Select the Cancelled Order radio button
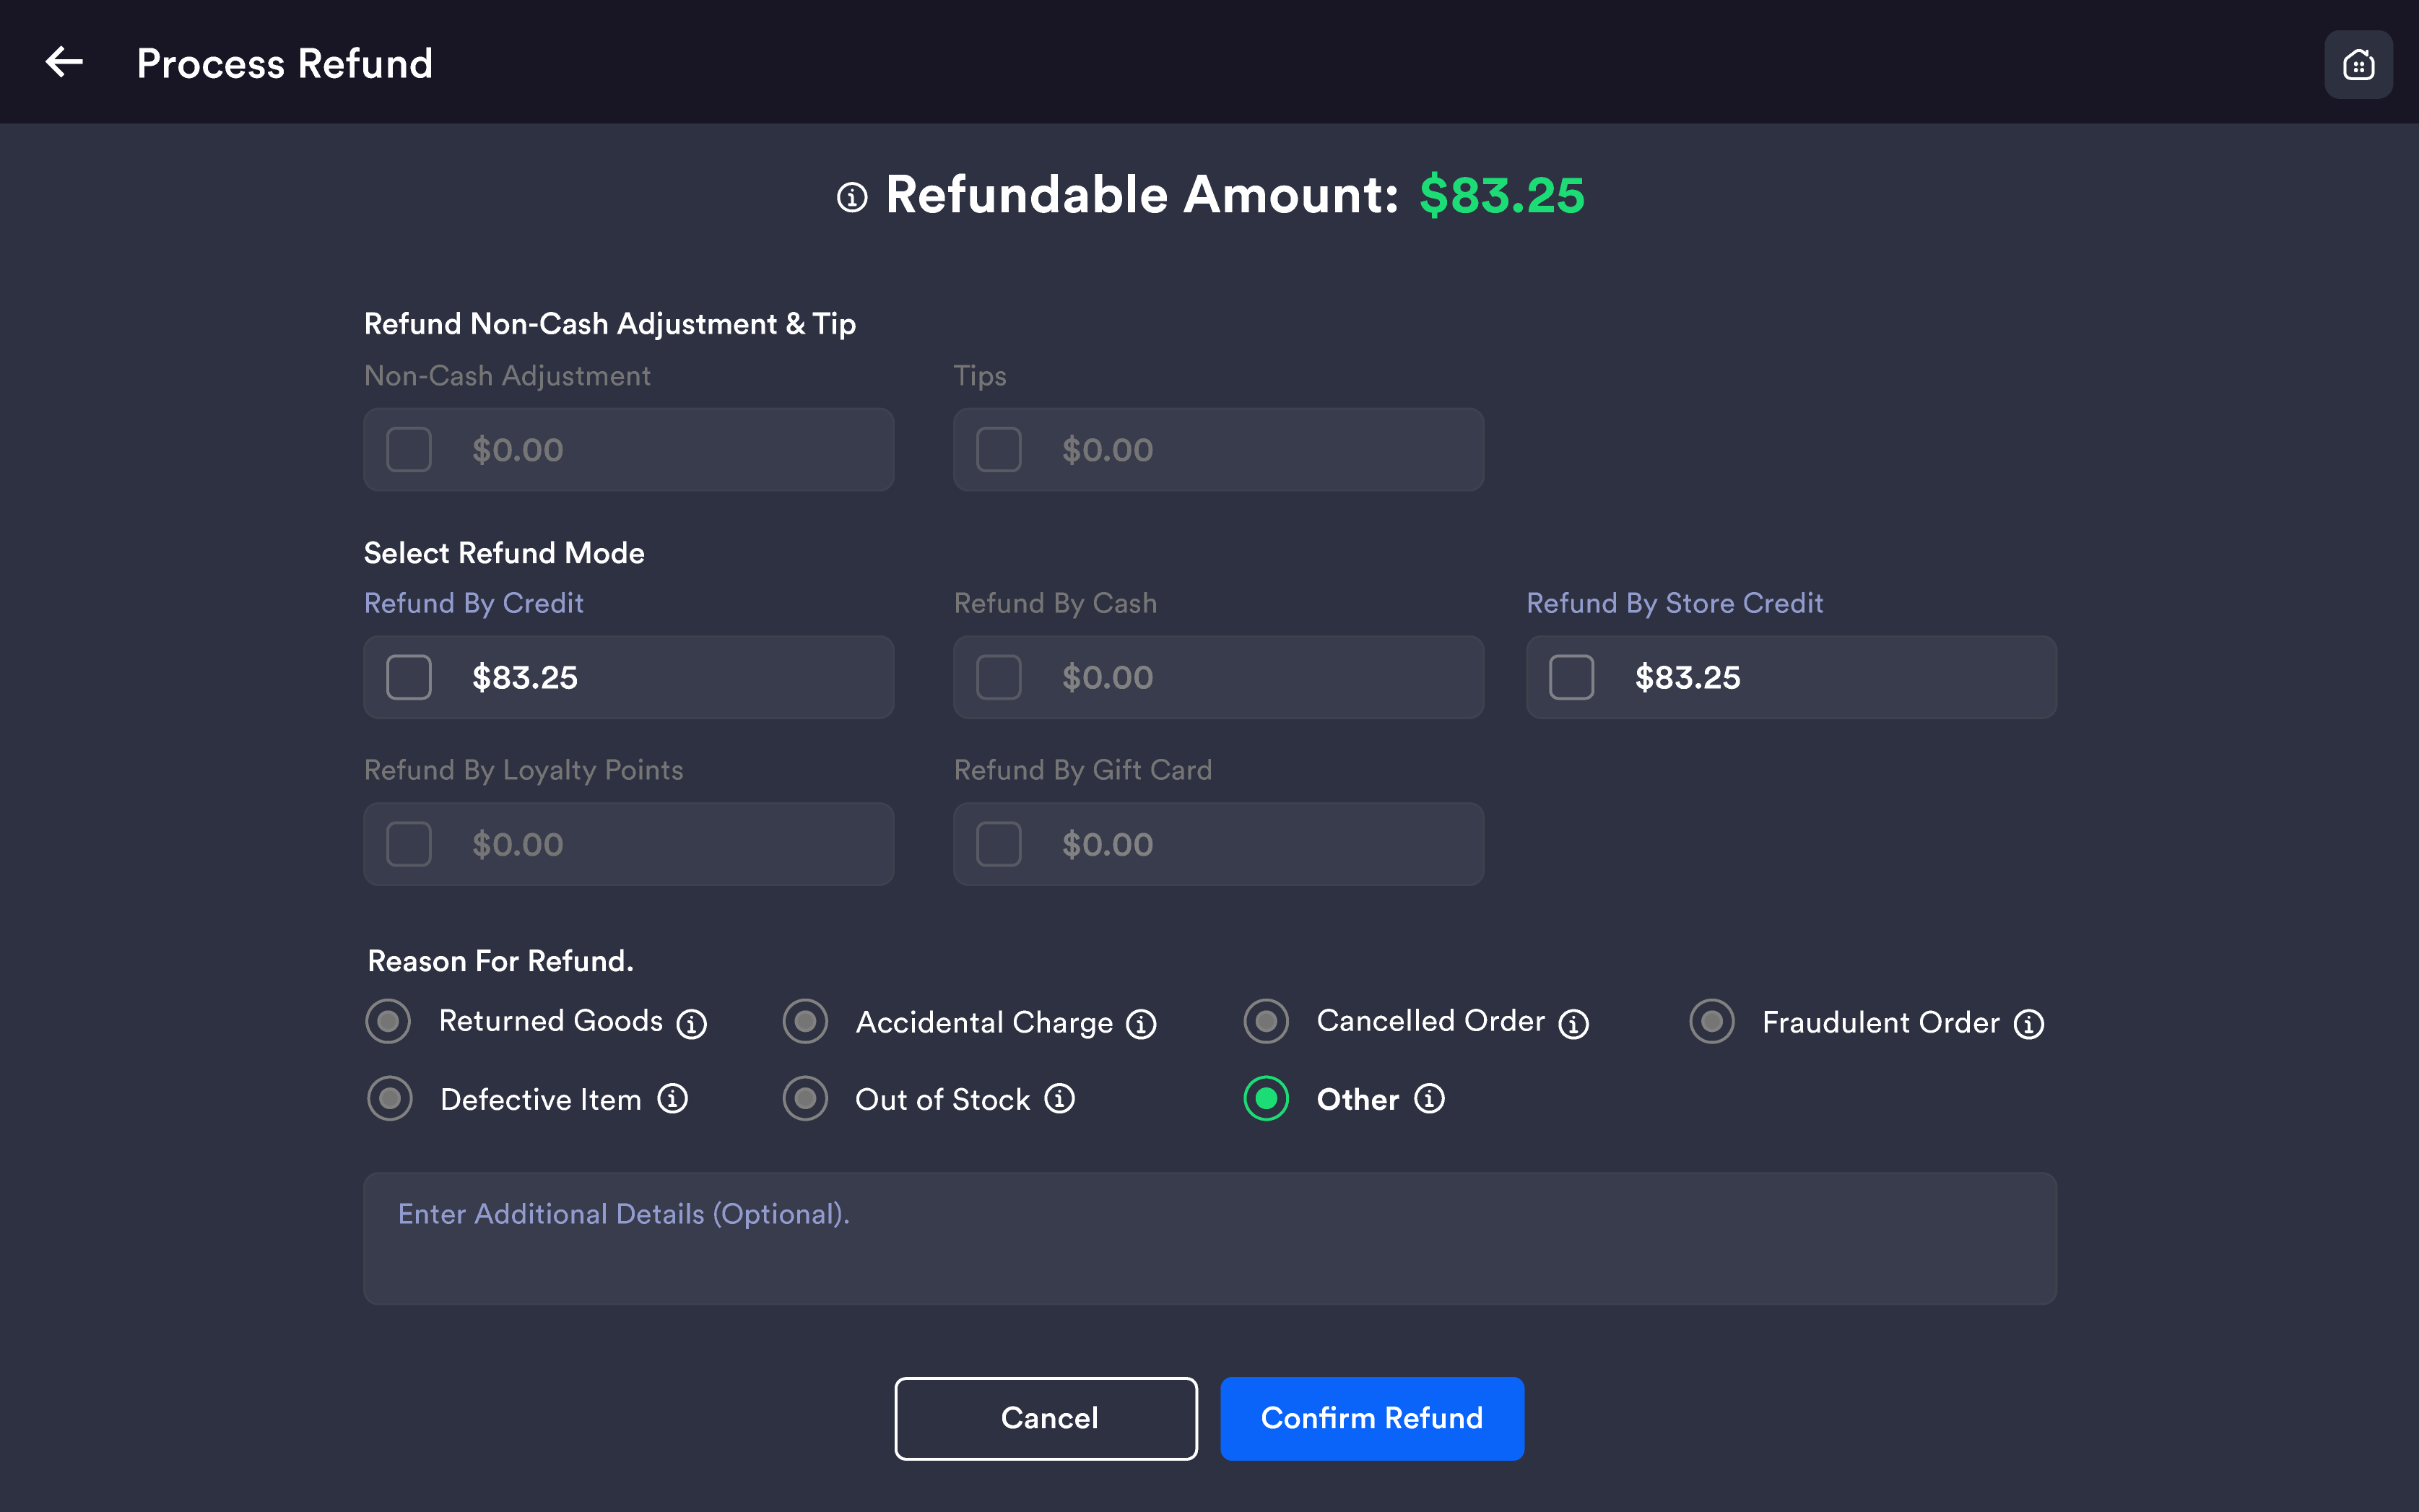This screenshot has width=2419, height=1512. 1266,1021
